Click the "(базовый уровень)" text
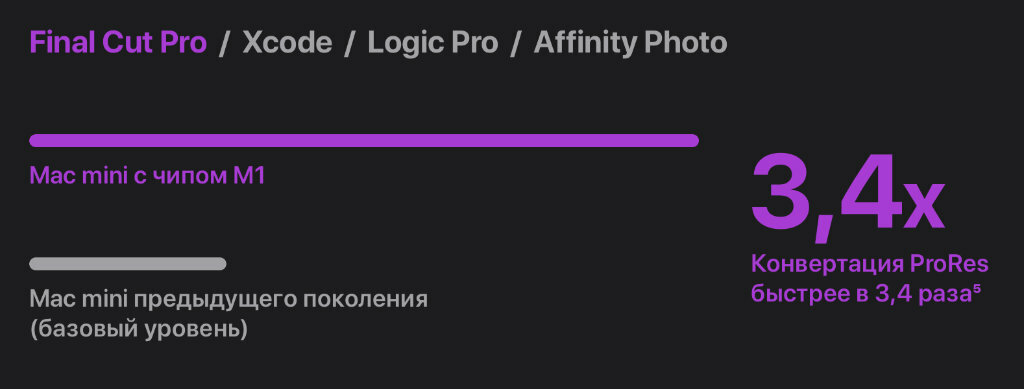Screen dimensions: 1024x389 pyautogui.click(x=138, y=329)
